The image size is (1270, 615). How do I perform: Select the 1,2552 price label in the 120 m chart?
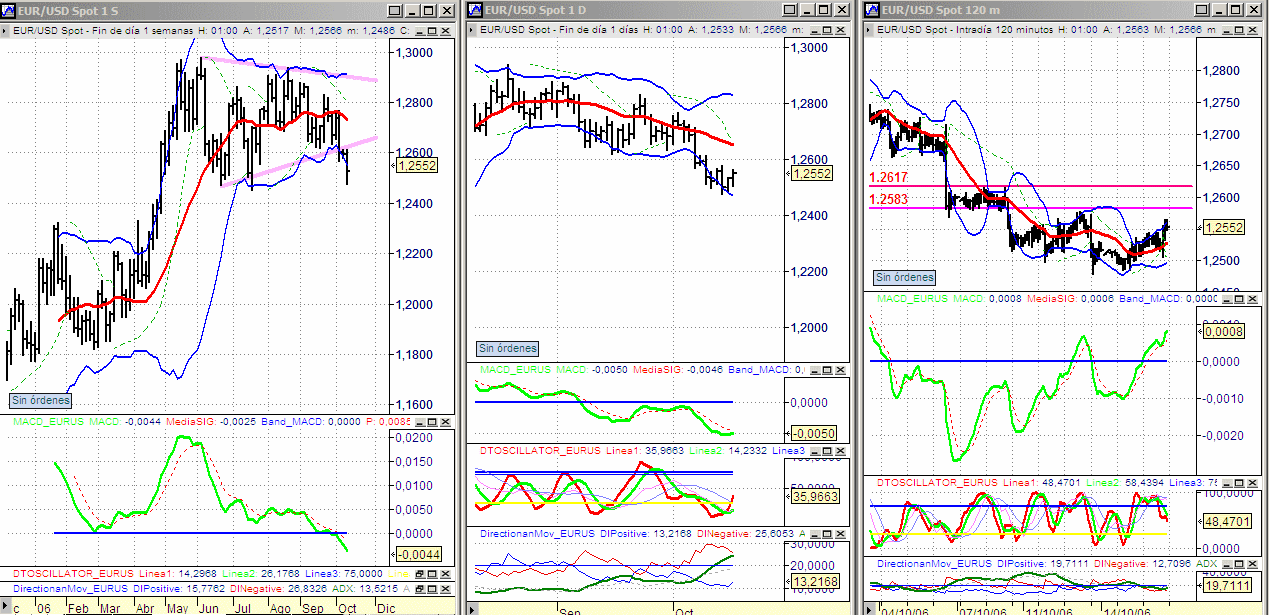tap(1224, 227)
